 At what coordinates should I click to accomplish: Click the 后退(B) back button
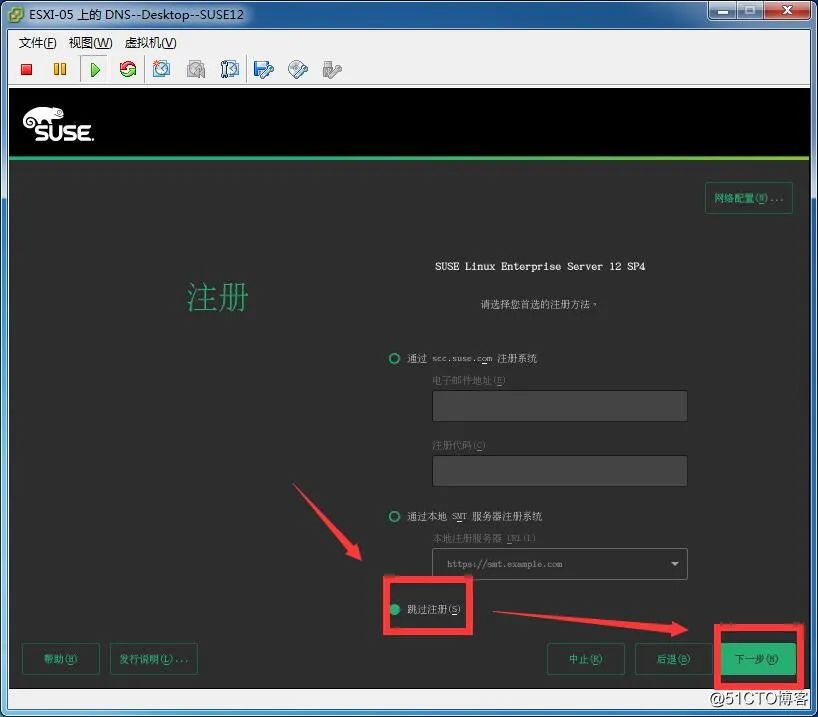point(673,659)
